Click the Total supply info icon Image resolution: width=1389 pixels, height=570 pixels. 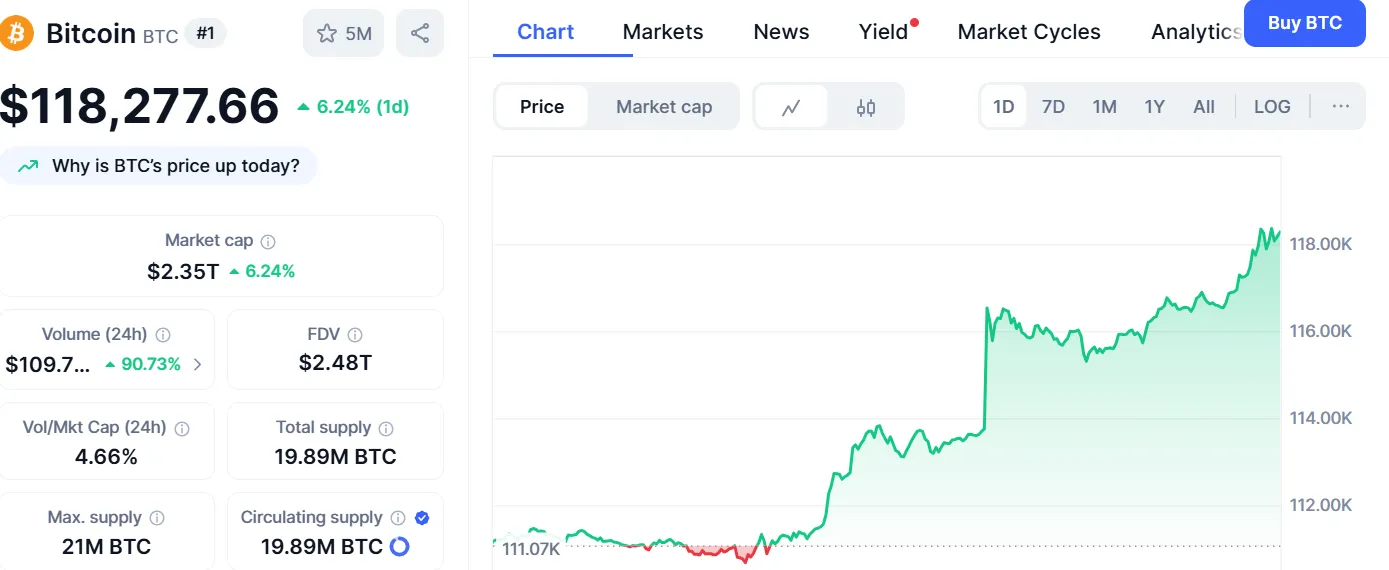click(386, 428)
